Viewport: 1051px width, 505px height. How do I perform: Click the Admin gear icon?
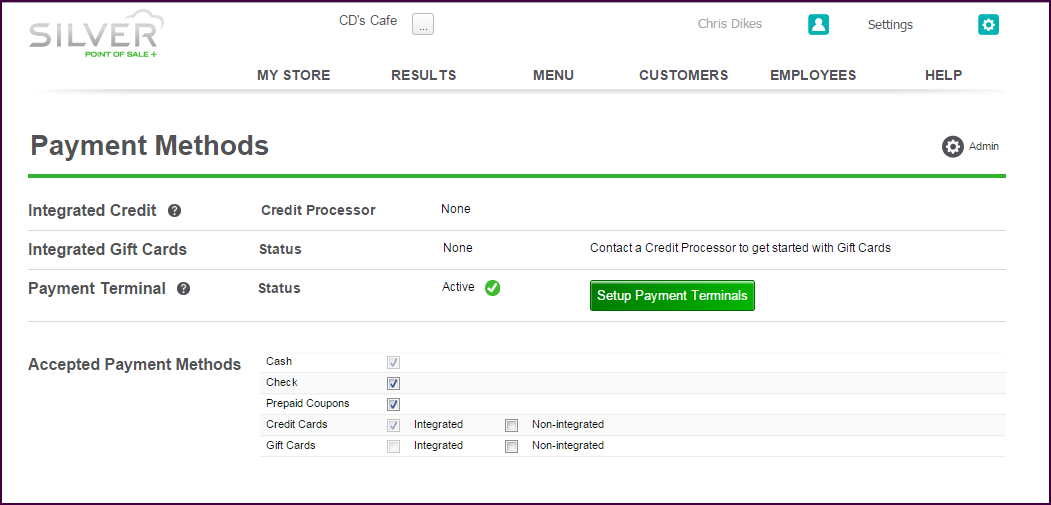pyautogui.click(x=952, y=147)
